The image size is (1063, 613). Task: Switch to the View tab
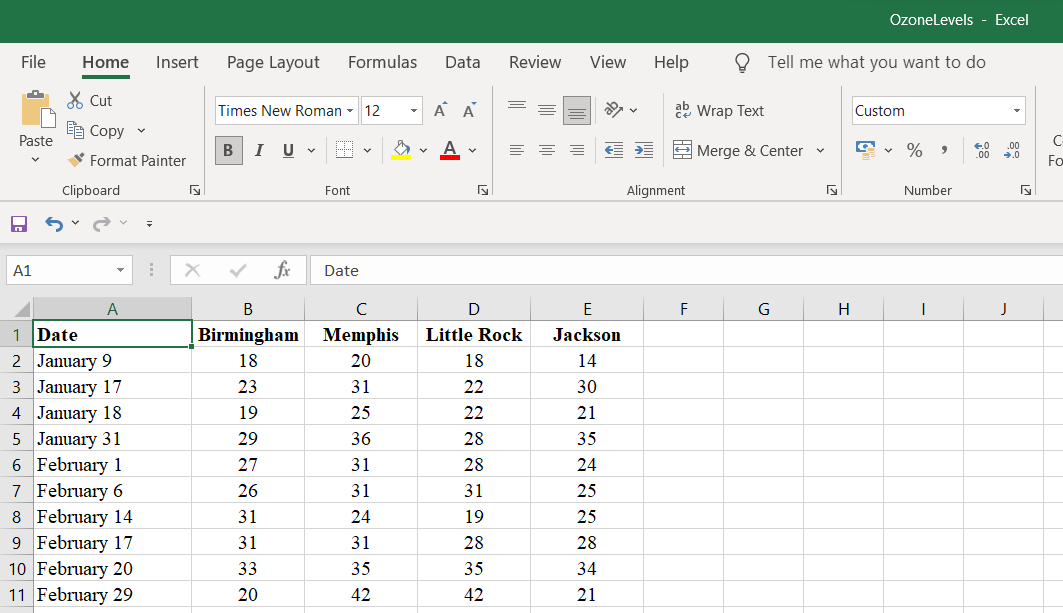[x=607, y=62]
